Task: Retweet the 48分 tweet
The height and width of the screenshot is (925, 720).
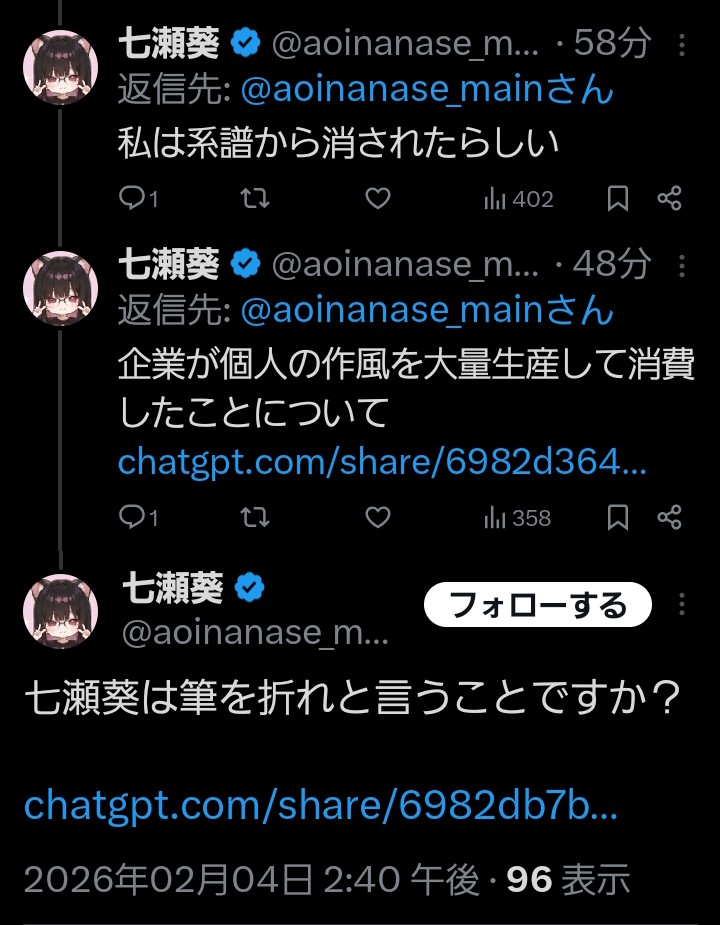Action: 256,517
